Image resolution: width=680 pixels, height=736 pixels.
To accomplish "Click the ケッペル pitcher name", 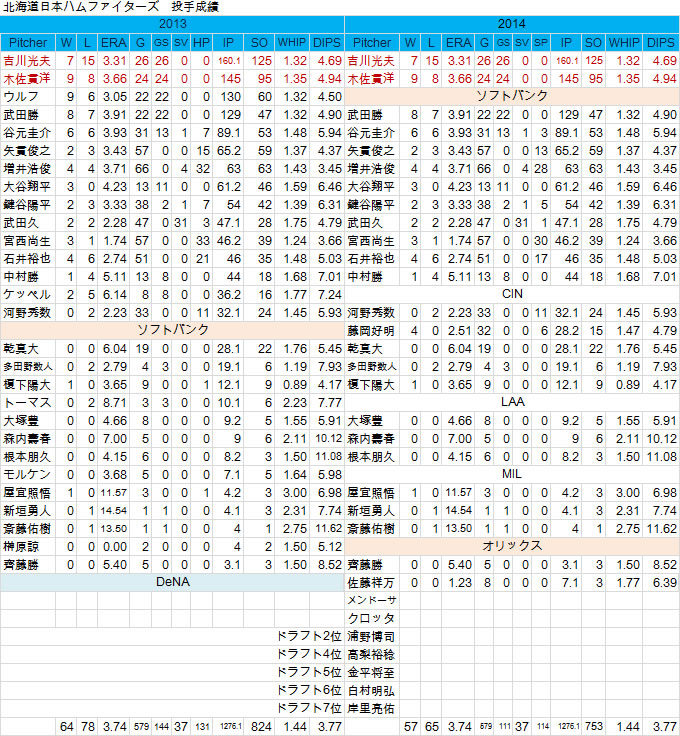I will (x=27, y=295).
